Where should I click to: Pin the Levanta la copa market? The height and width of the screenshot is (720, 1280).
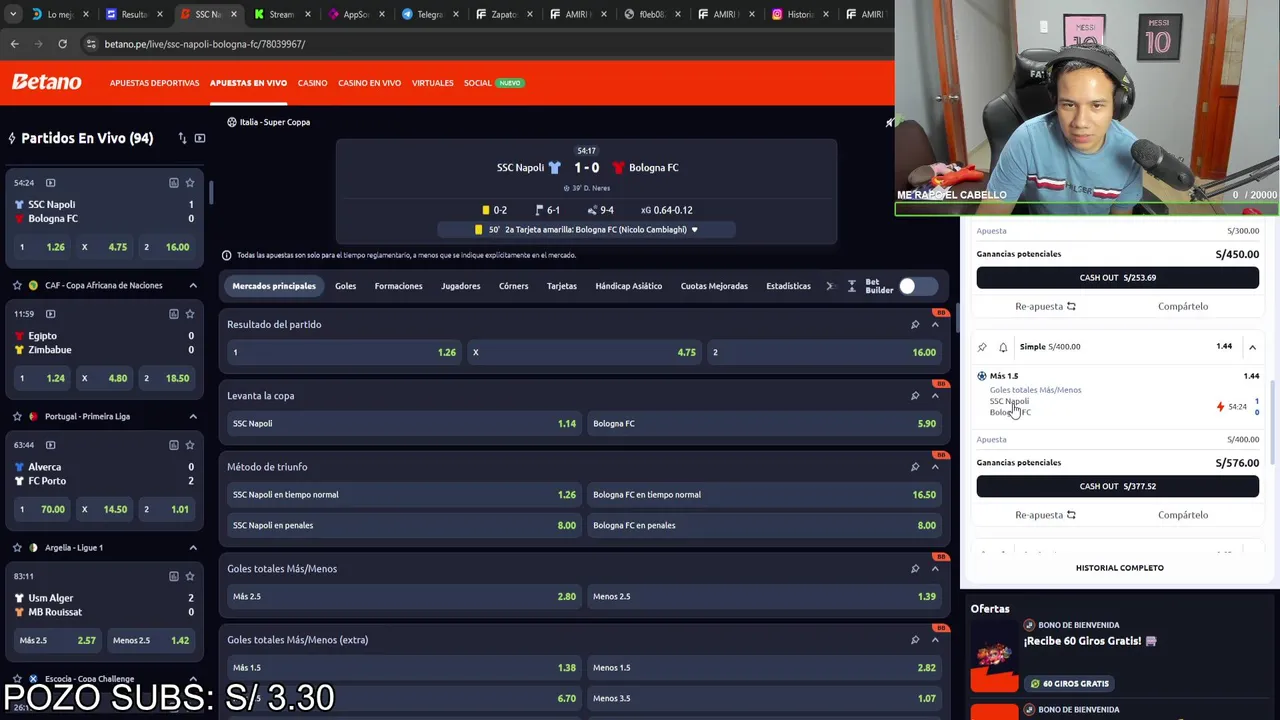[914, 395]
